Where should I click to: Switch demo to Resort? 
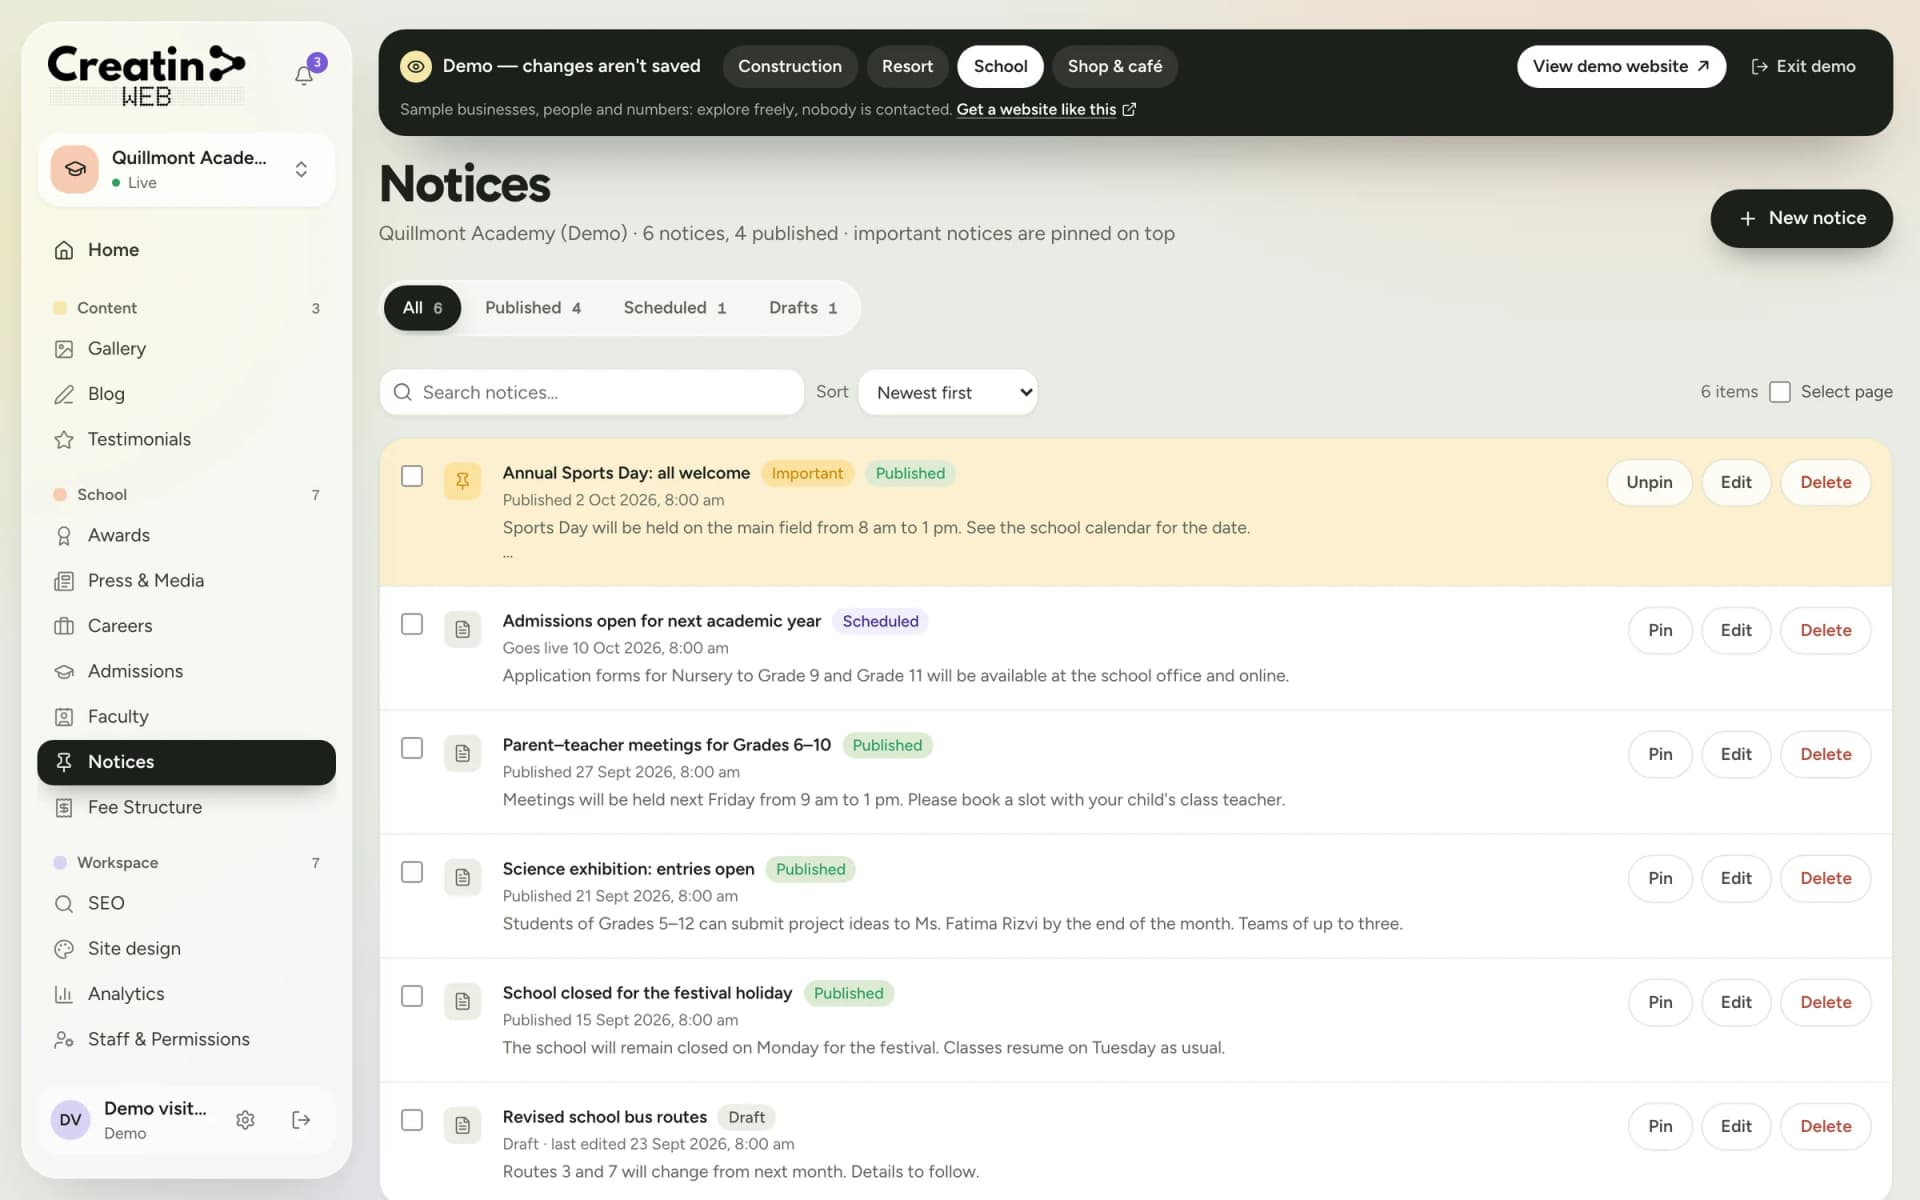pos(907,66)
